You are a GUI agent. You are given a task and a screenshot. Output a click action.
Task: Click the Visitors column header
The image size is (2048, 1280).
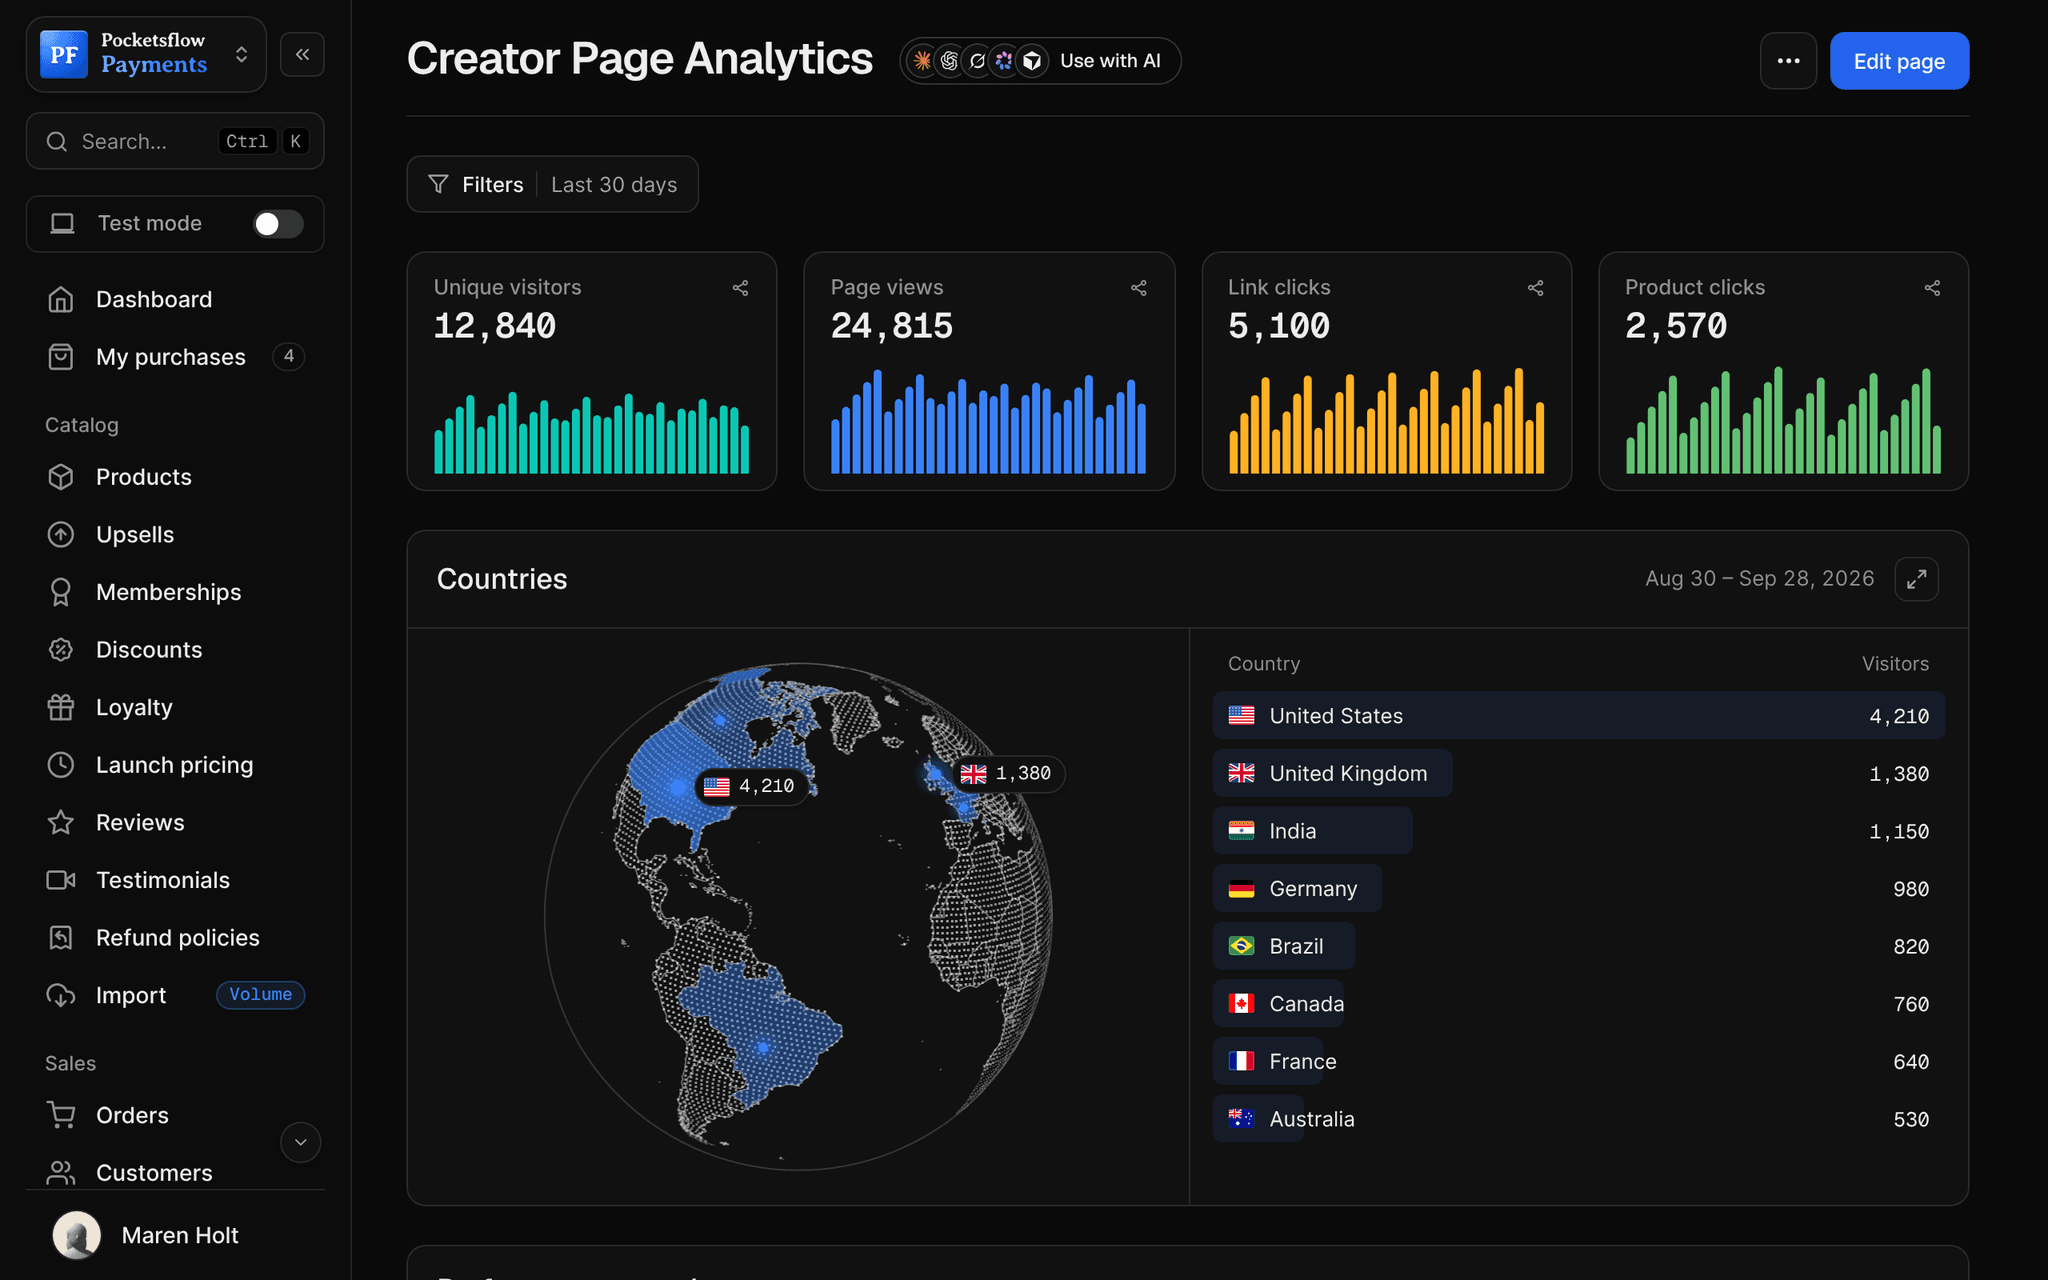[1895, 664]
